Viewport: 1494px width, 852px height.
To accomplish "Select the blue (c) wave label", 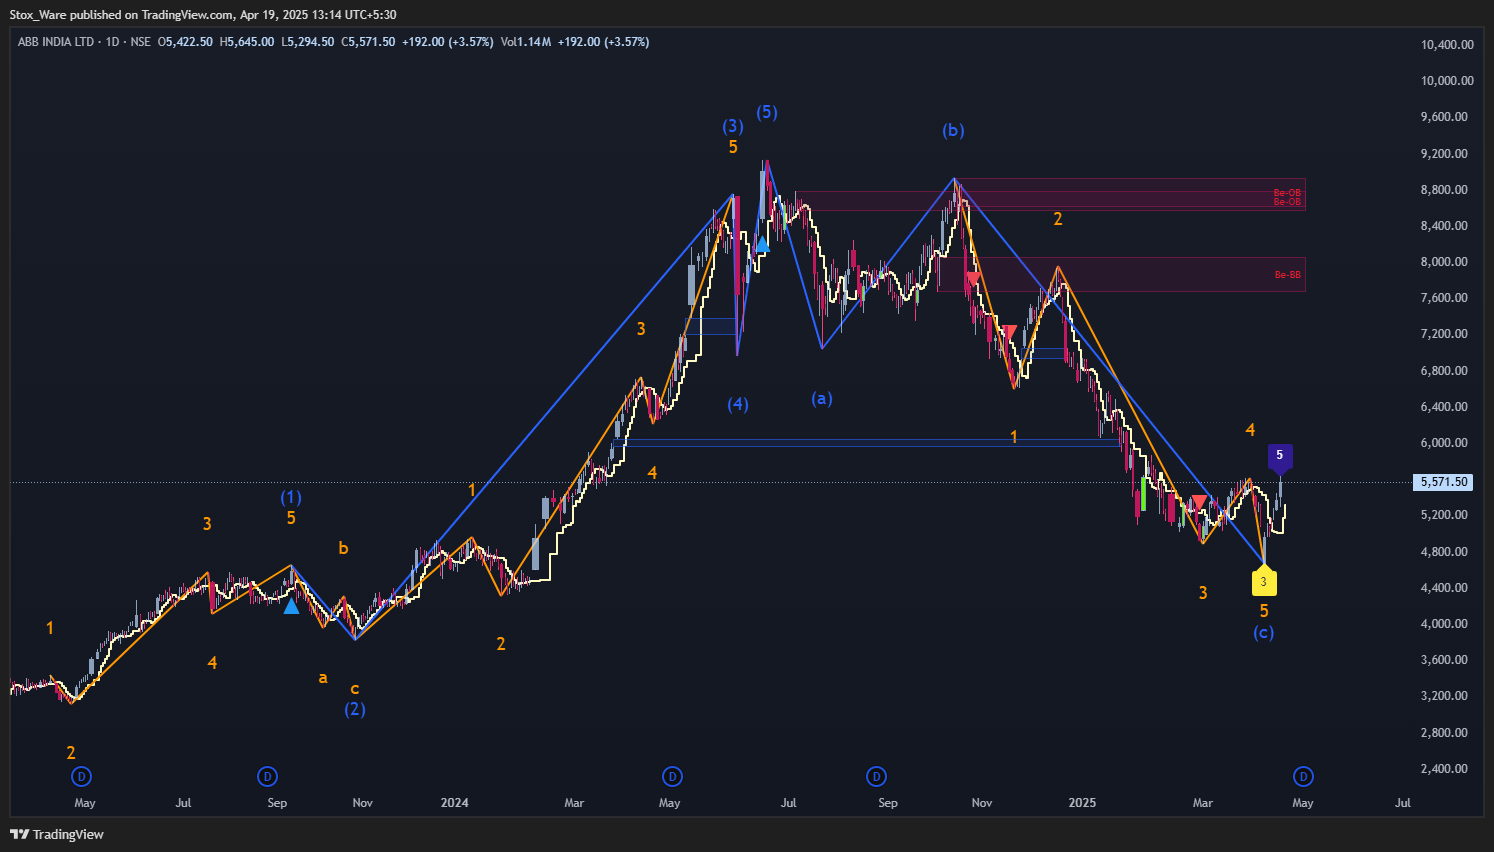I will (1264, 632).
